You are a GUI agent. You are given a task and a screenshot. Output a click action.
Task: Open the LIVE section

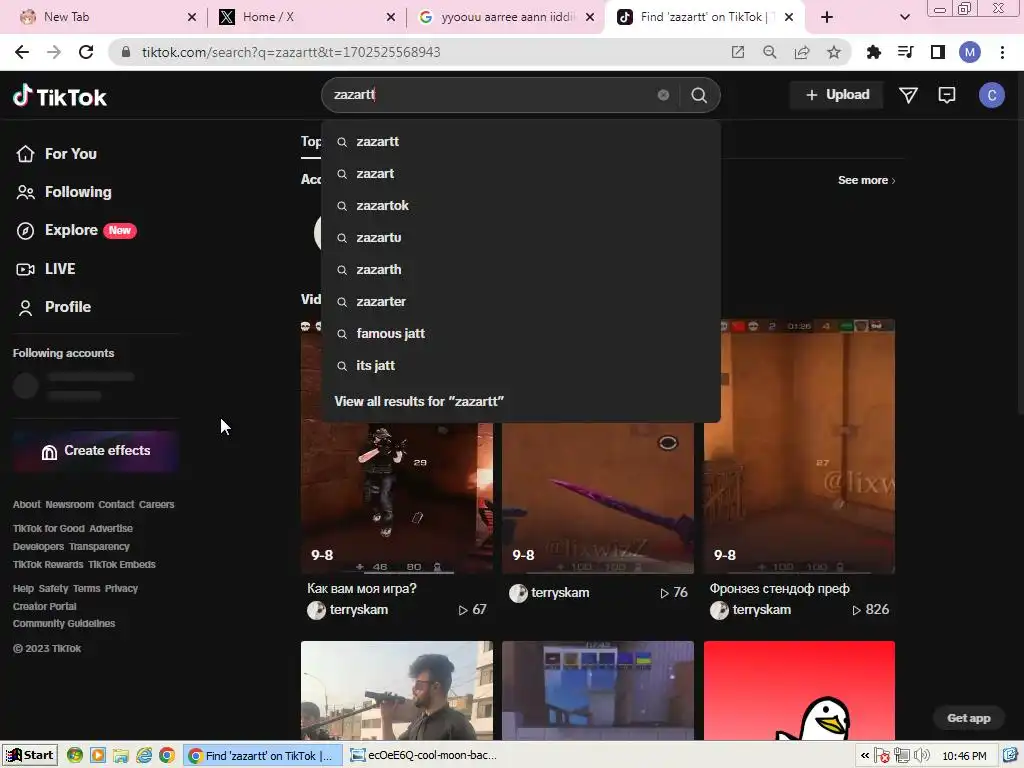[46, 268]
